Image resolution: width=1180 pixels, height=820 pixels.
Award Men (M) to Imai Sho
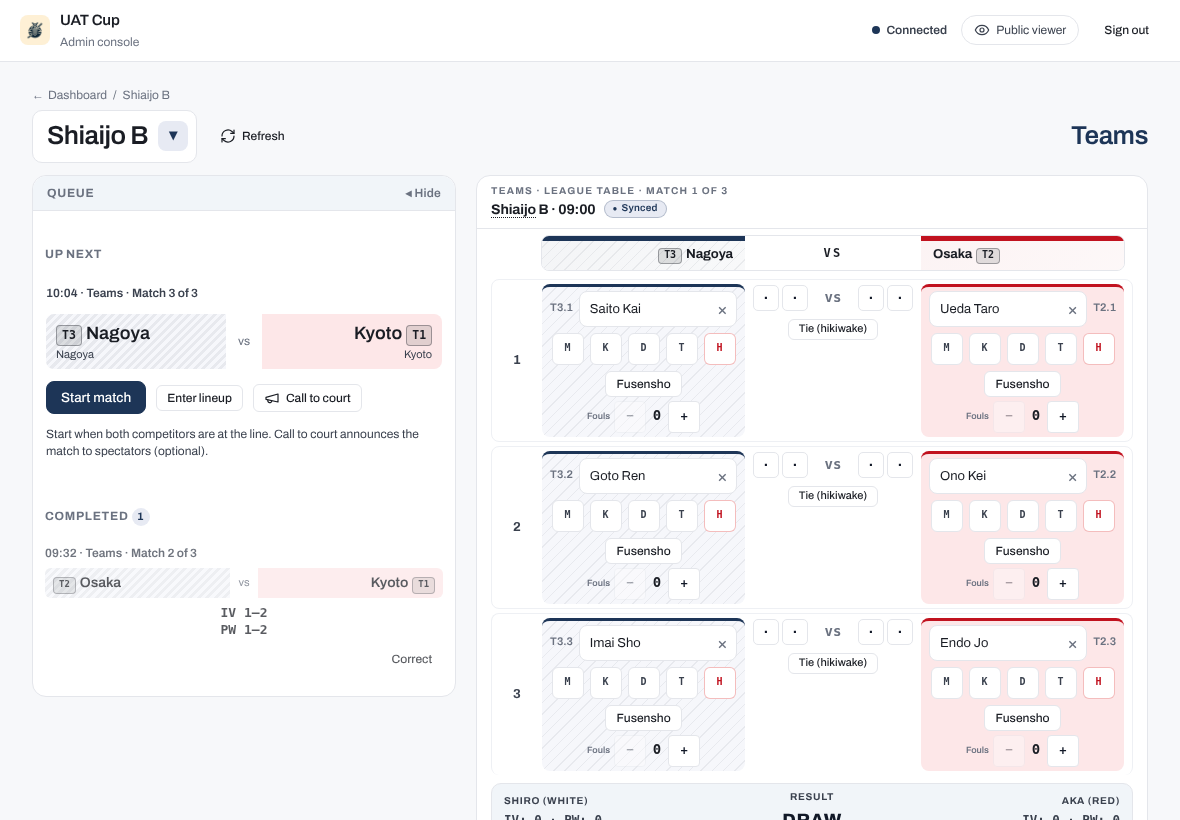pyautogui.click(x=567, y=682)
